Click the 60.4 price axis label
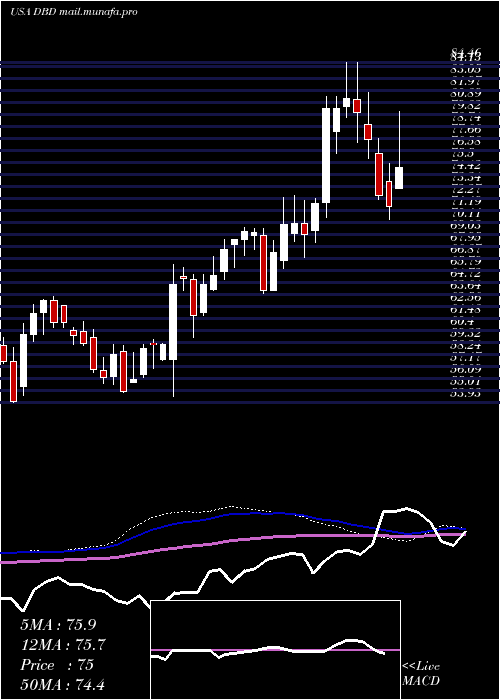500x700 pixels. coord(462,322)
